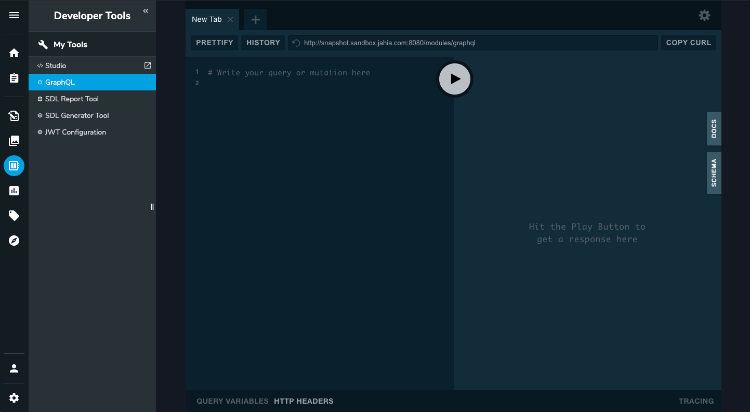This screenshot has width=750, height=412.
Task: Open the clipboard workflow icon
Action: click(x=14, y=78)
